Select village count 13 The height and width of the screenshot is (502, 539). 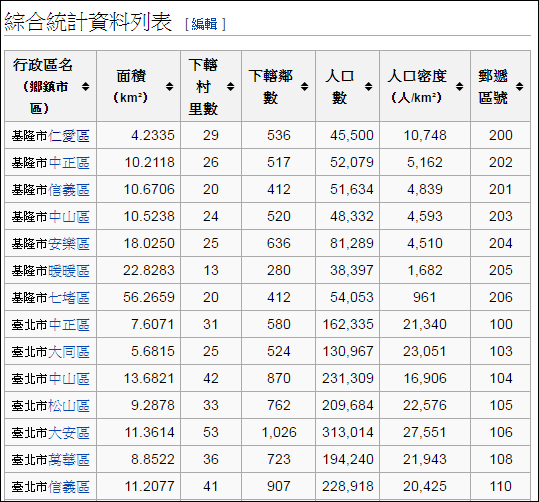(x=211, y=270)
